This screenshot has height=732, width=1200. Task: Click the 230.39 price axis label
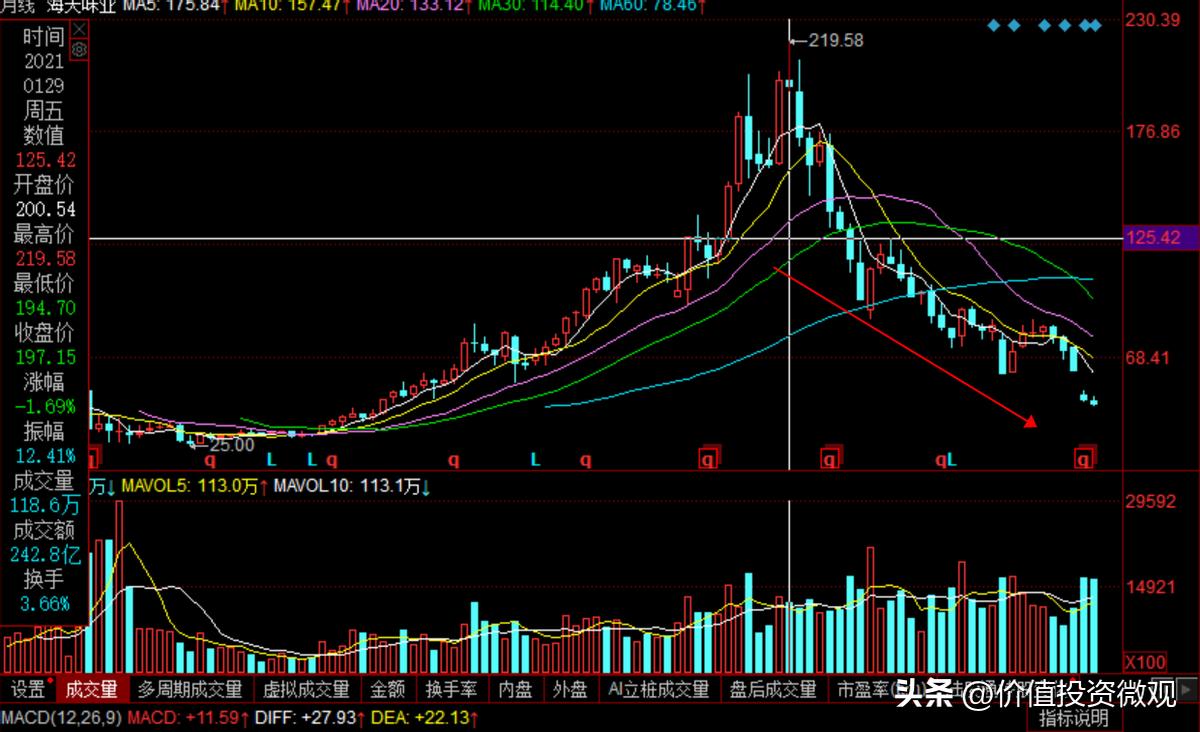(1153, 20)
